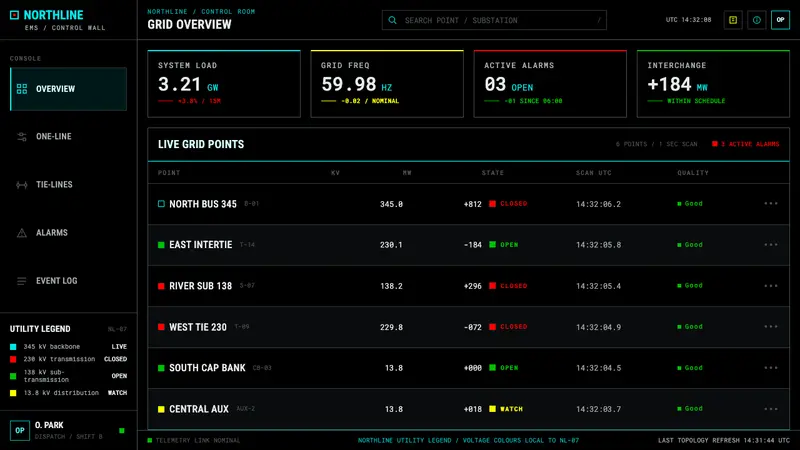The height and width of the screenshot is (450, 800).
Task: Sort by the Scan UTC column header
Action: (594, 172)
